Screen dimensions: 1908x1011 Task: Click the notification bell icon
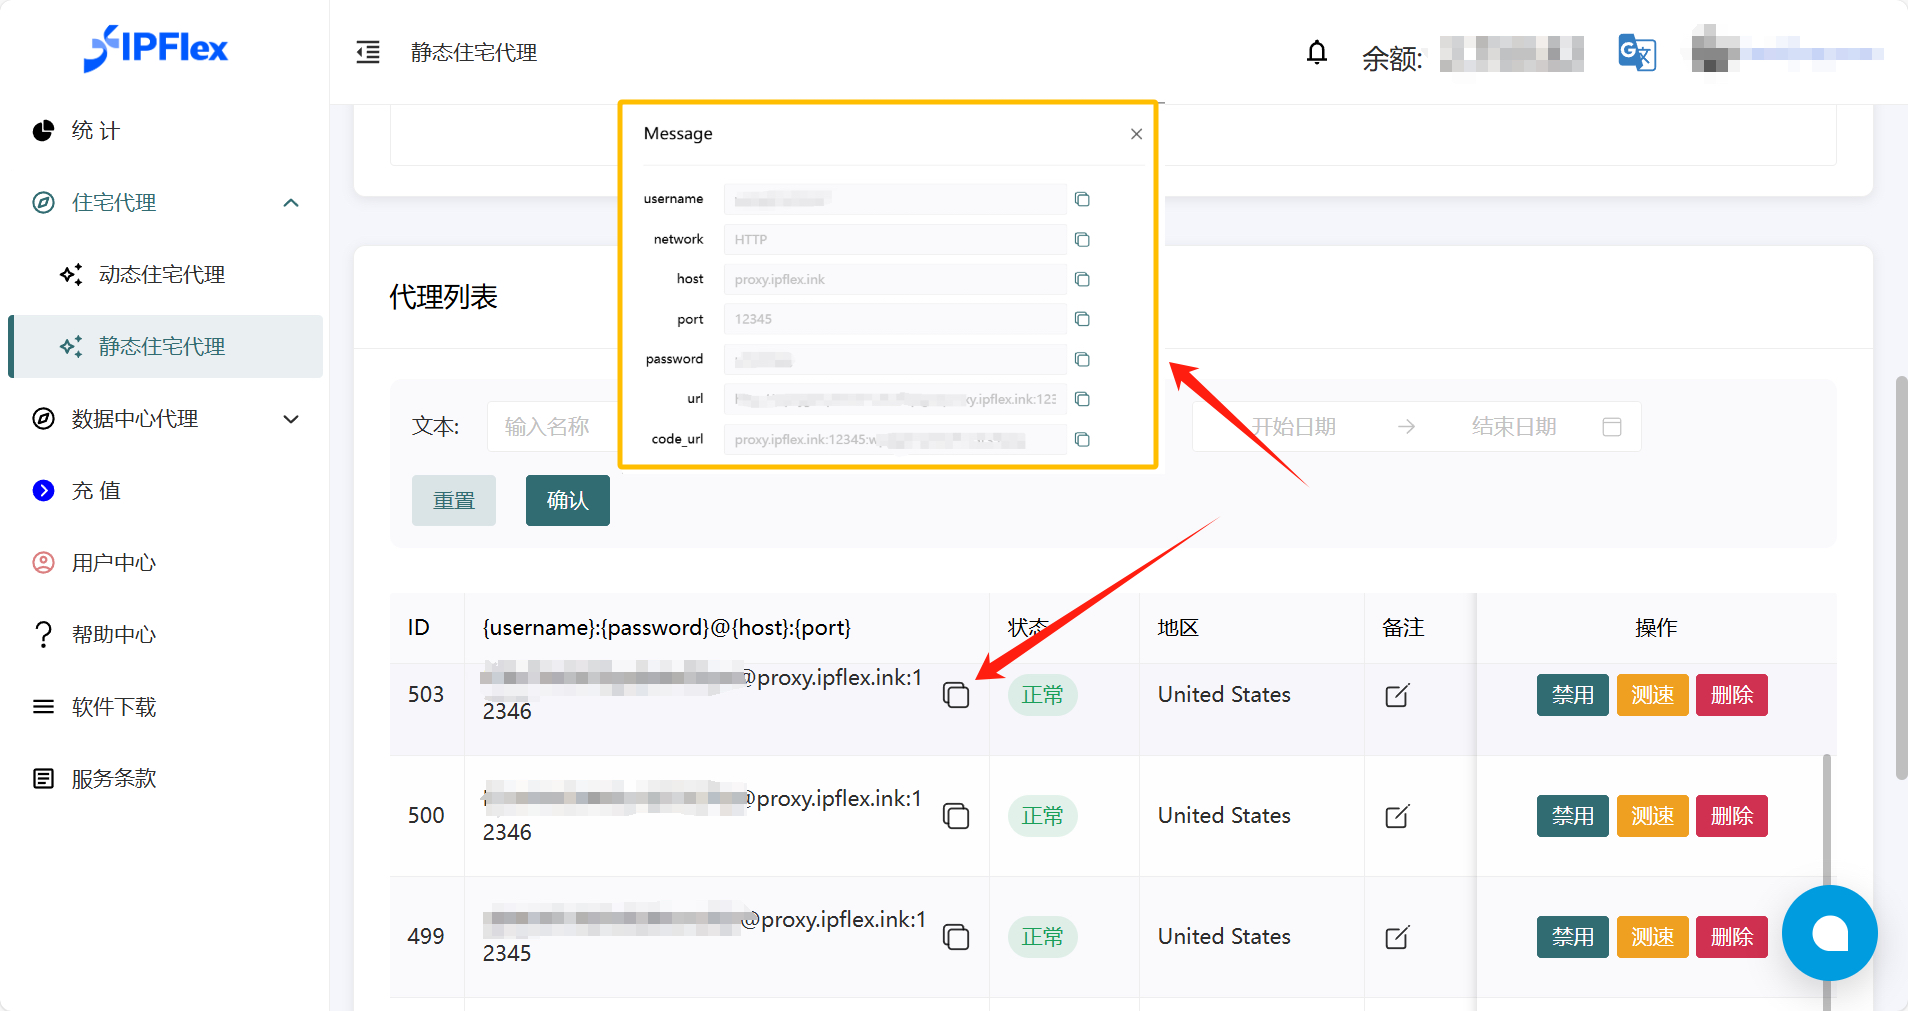click(1317, 52)
